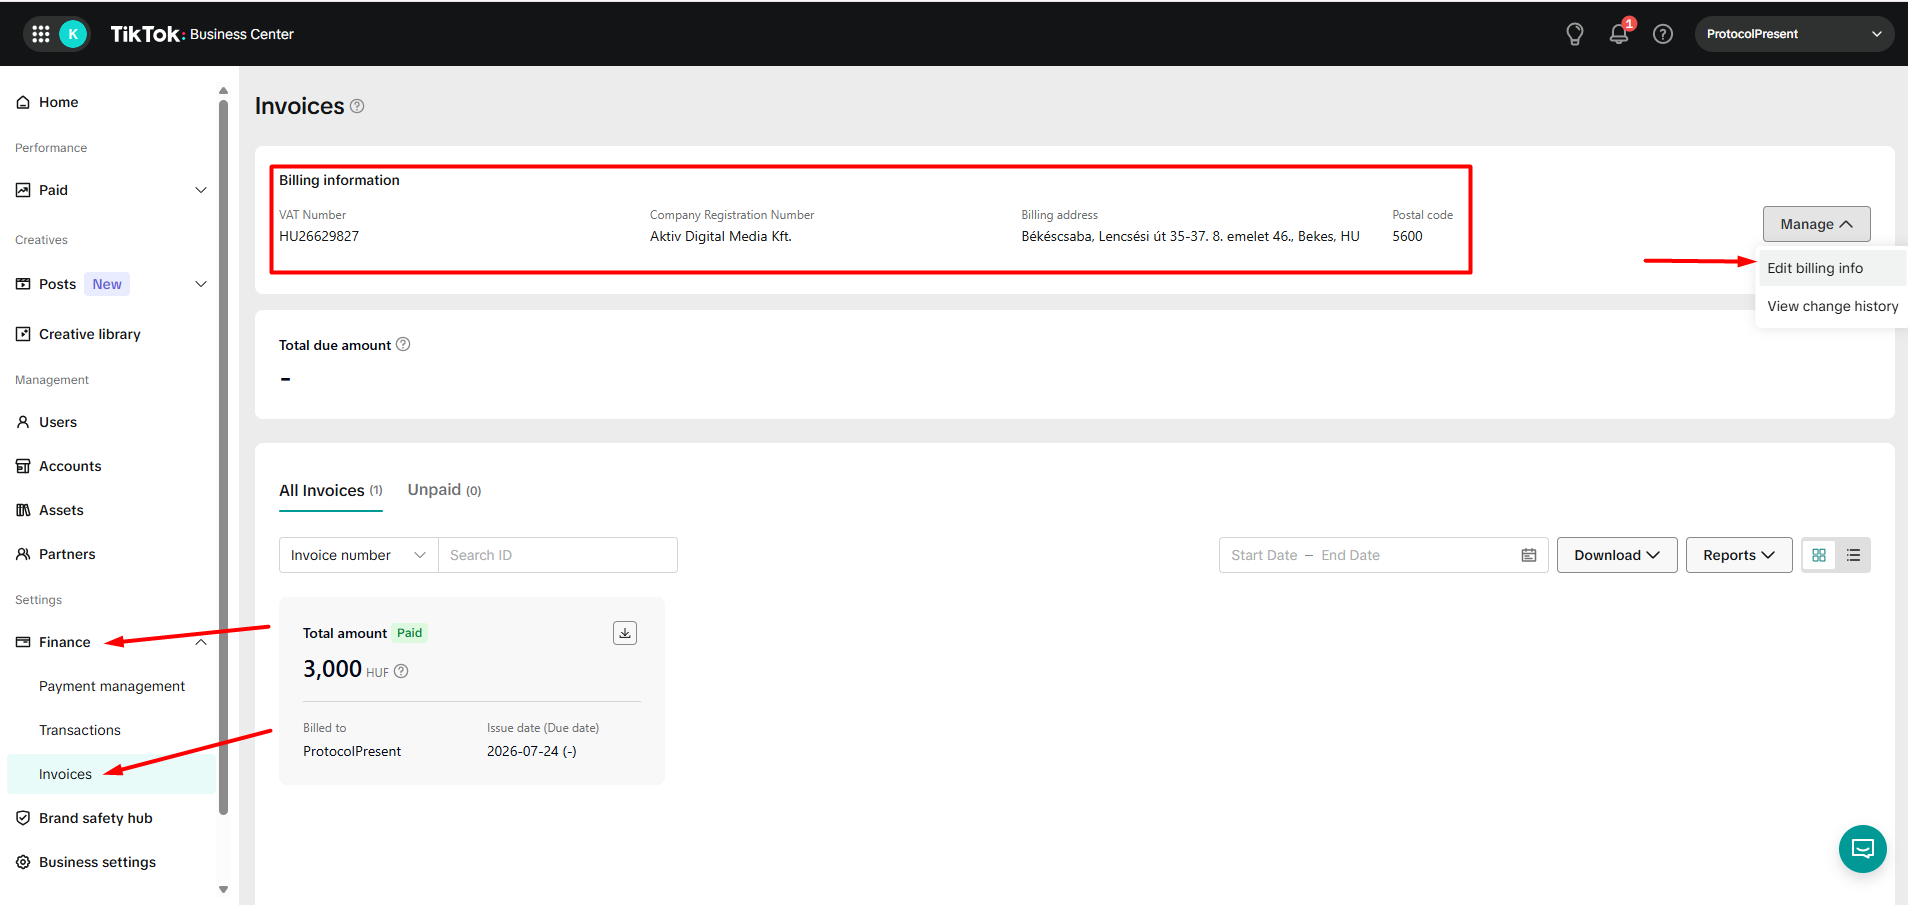Select View change history option
The height and width of the screenshot is (905, 1908).
point(1831,306)
